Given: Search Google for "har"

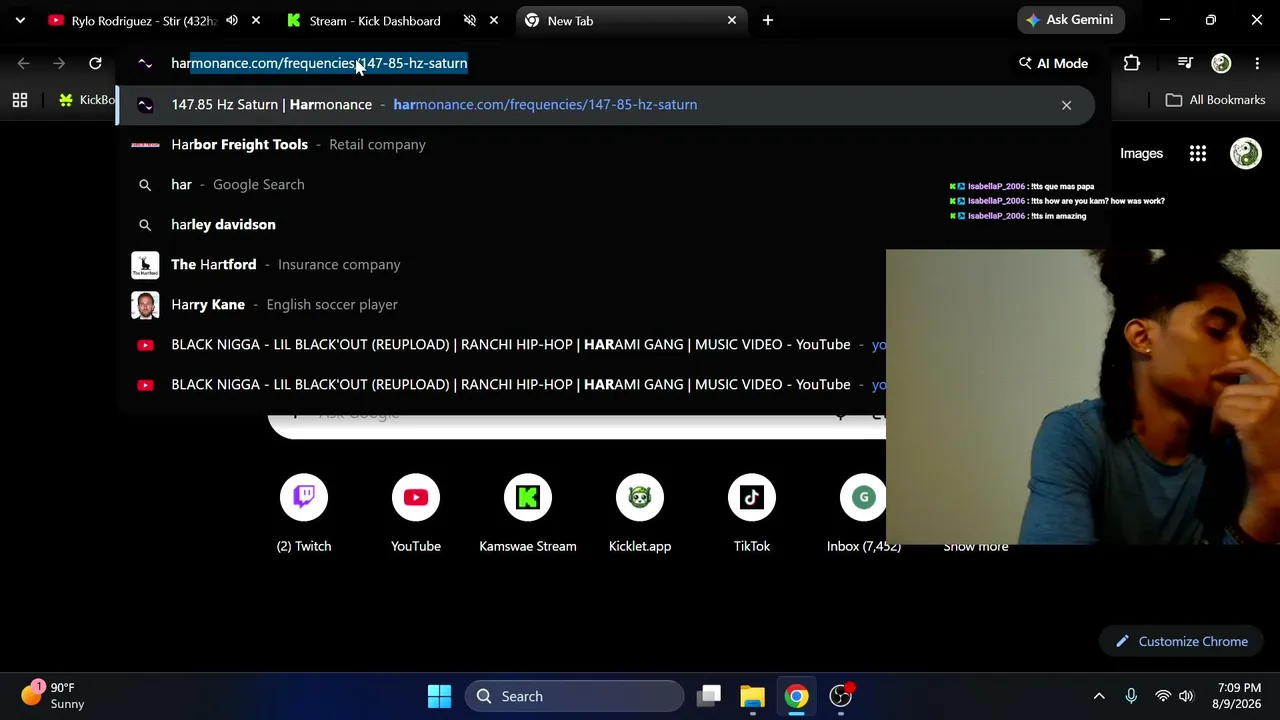Looking at the screenshot, I should 606,184.
